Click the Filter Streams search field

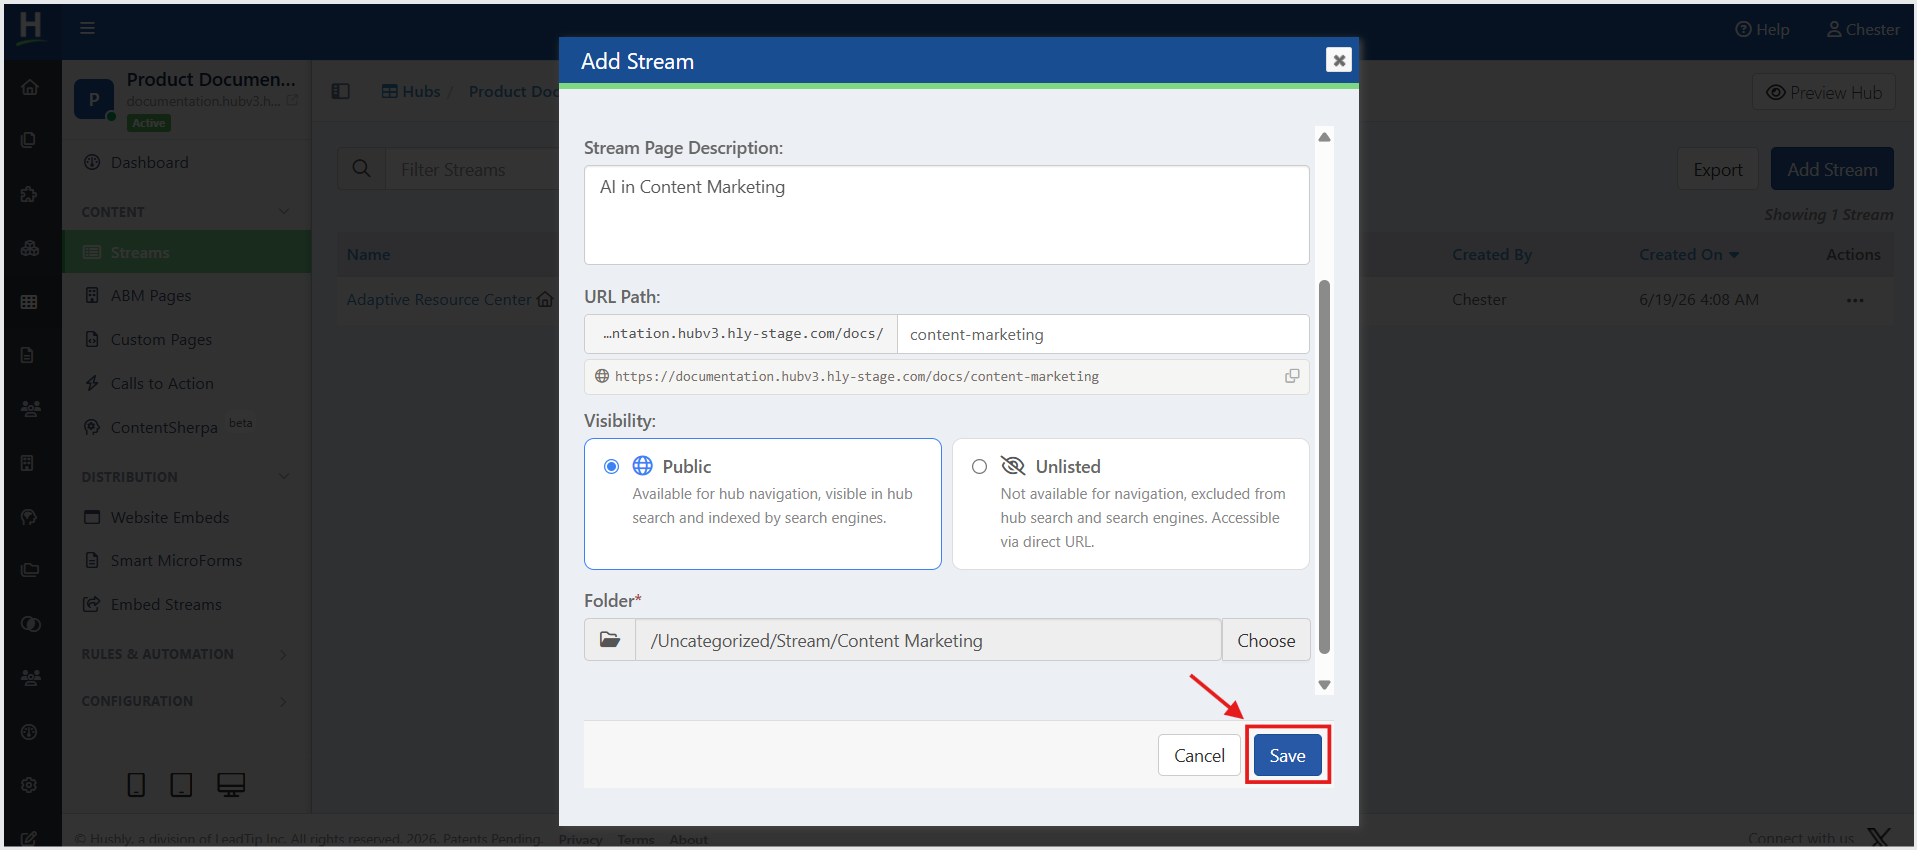pyautogui.click(x=473, y=169)
